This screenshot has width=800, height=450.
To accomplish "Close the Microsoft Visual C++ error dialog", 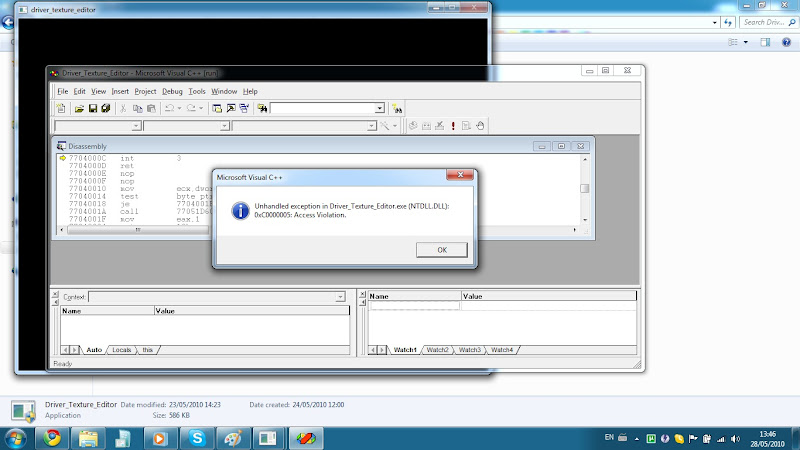I will (460, 175).
